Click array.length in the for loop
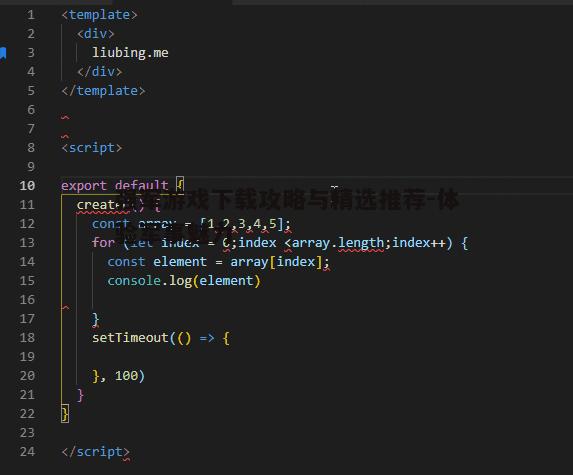This screenshot has width=573, height=475. (338, 243)
